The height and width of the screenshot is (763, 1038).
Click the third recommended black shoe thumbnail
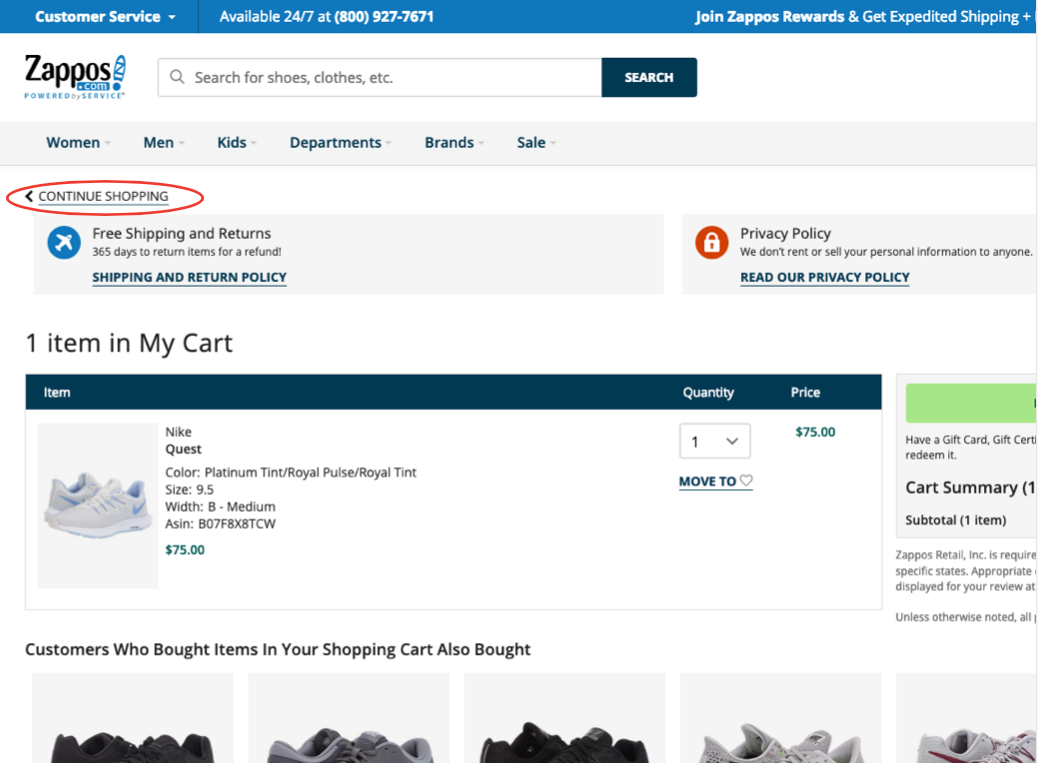coord(565,718)
